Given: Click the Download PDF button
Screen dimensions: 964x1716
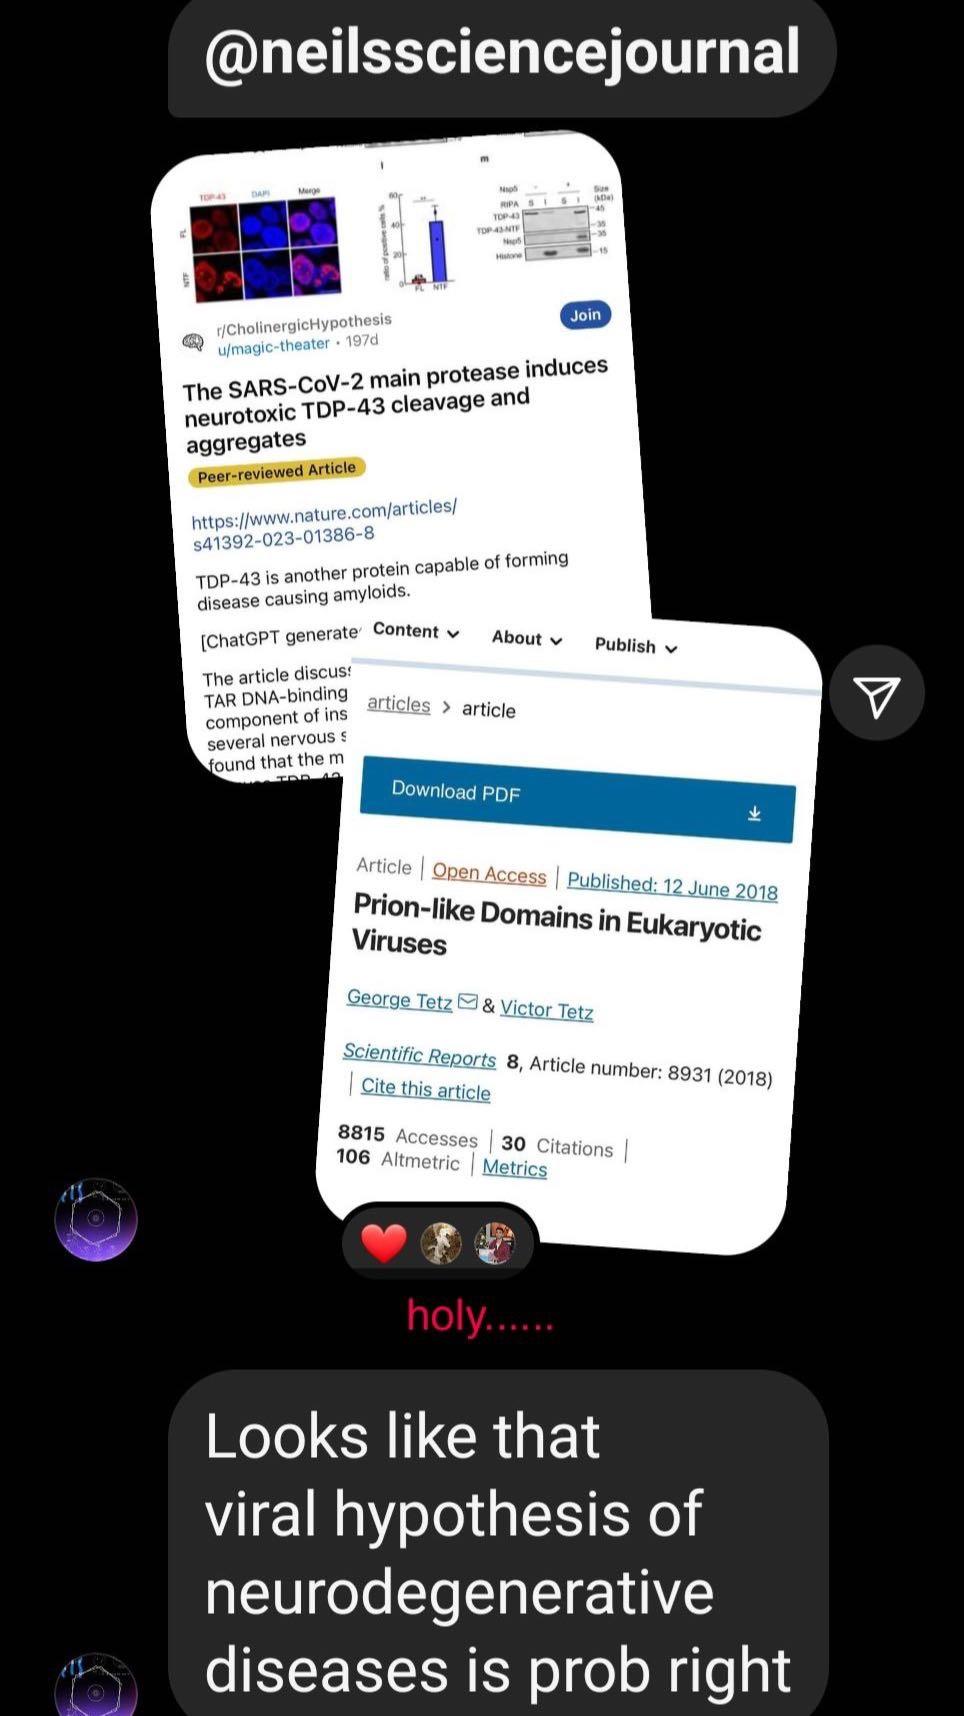Looking at the screenshot, I should [x=577, y=800].
